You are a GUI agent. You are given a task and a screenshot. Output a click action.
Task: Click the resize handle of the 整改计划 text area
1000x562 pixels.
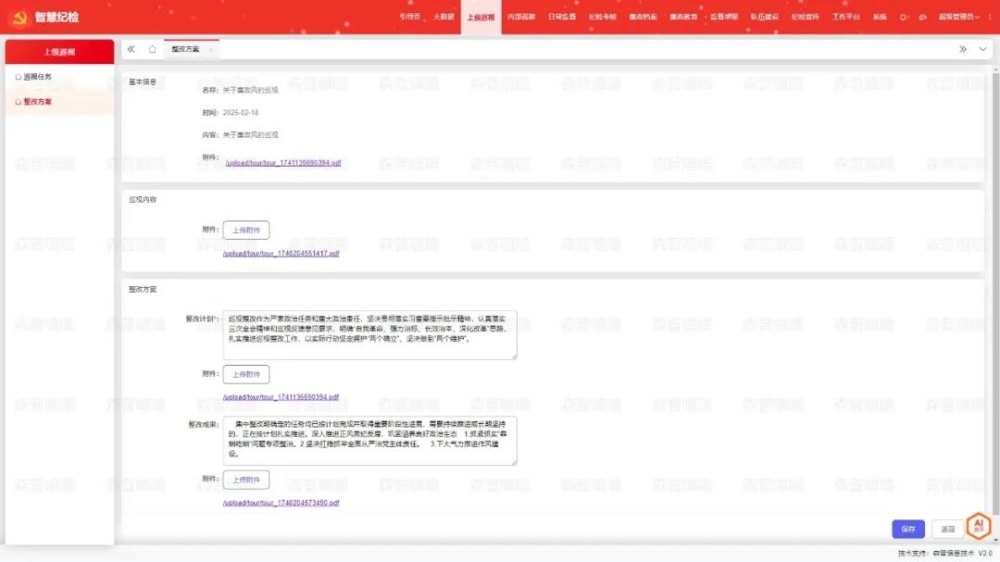pos(514,356)
